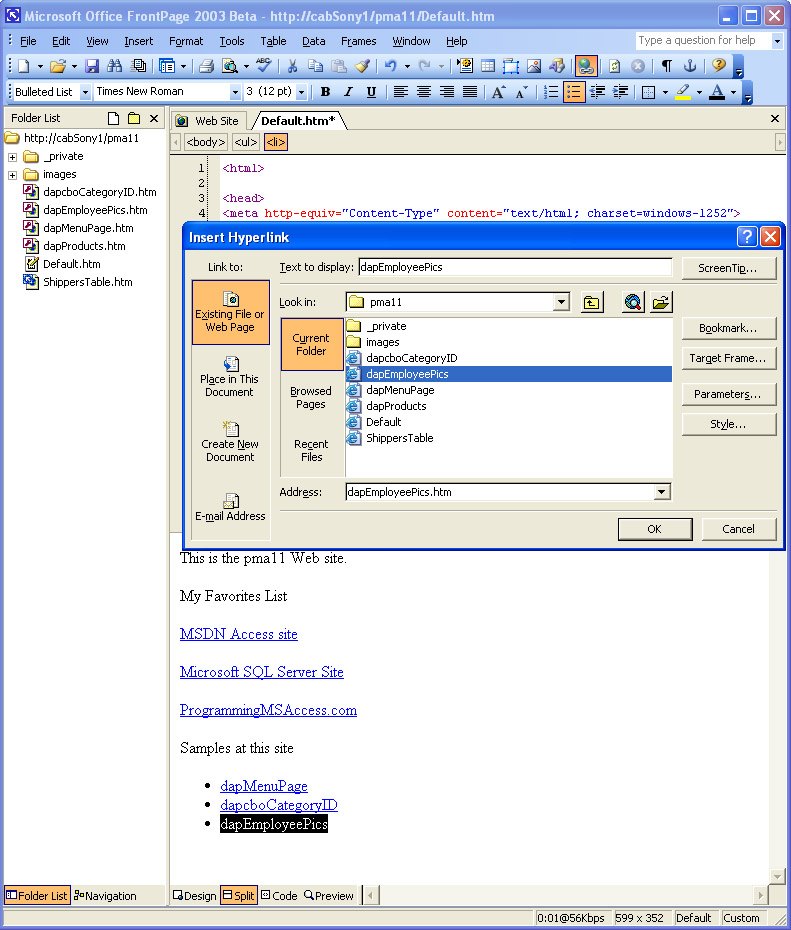The image size is (791, 930).
Task: Expand the Address dropdown list
Action: 661,492
